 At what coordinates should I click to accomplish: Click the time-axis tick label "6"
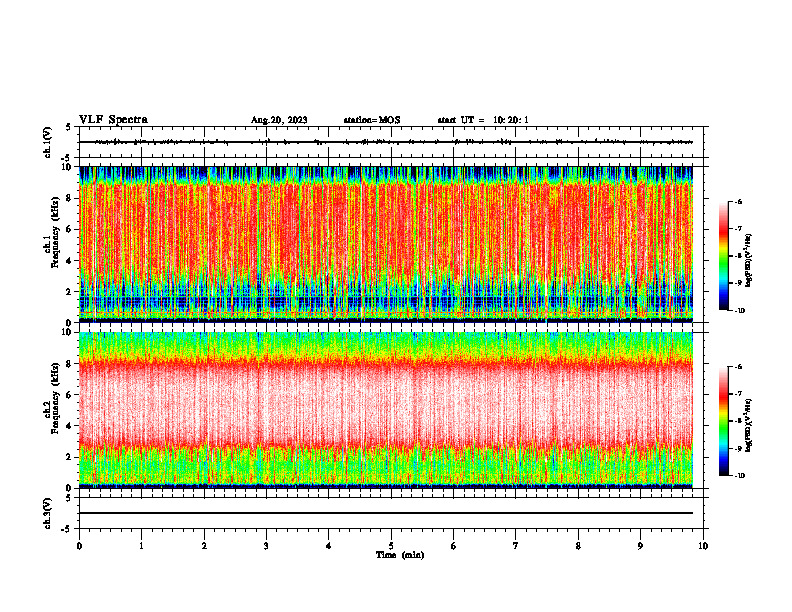[x=454, y=546]
